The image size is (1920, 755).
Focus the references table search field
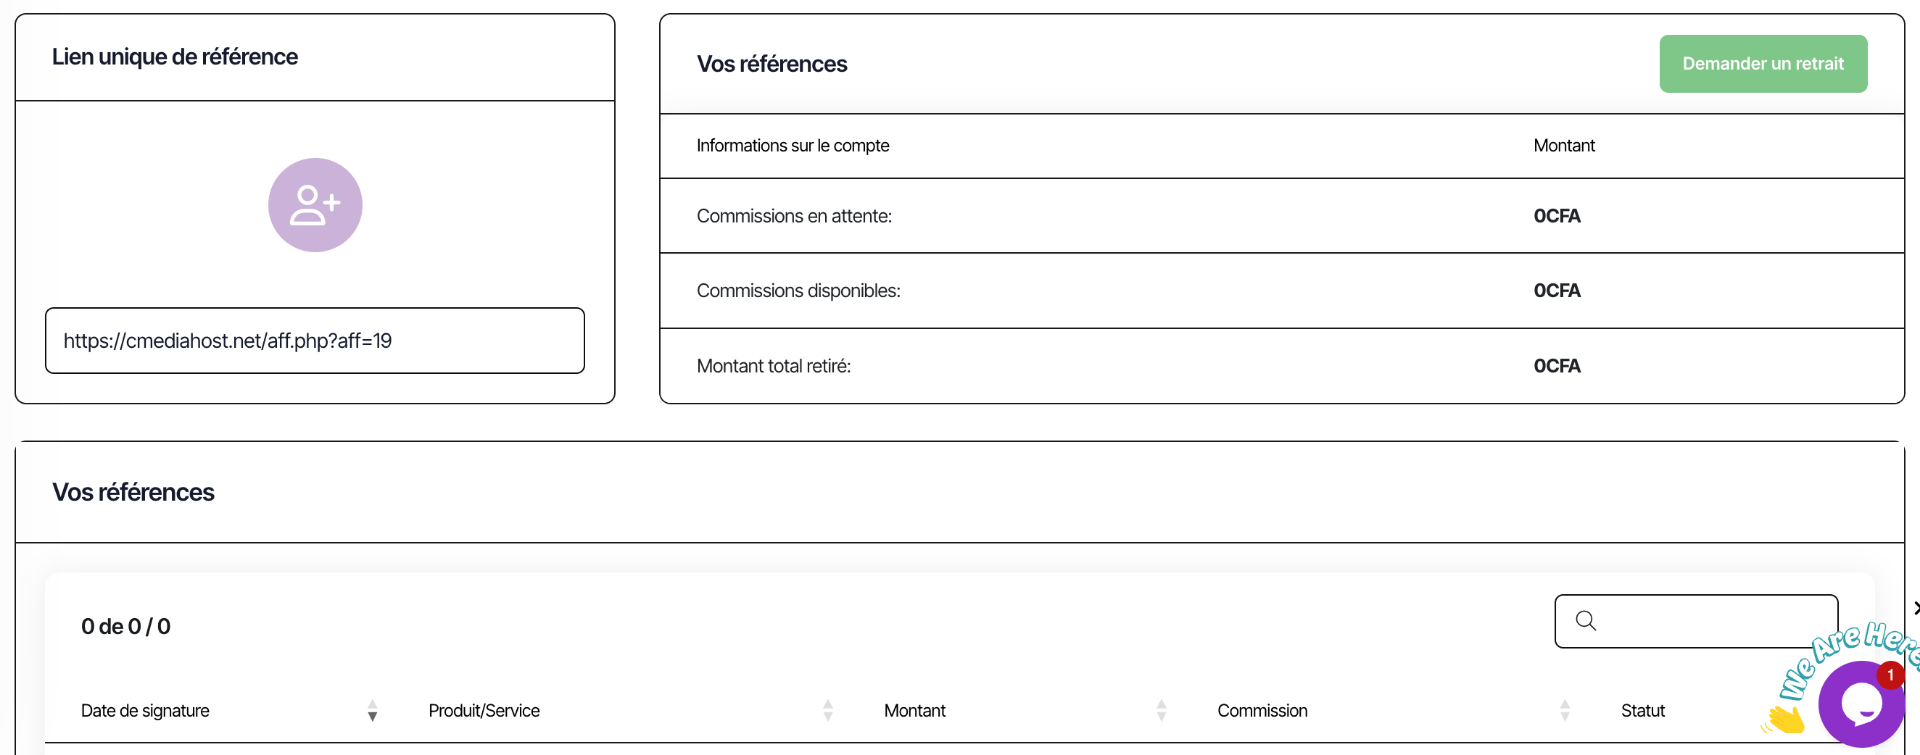pyautogui.click(x=1696, y=621)
